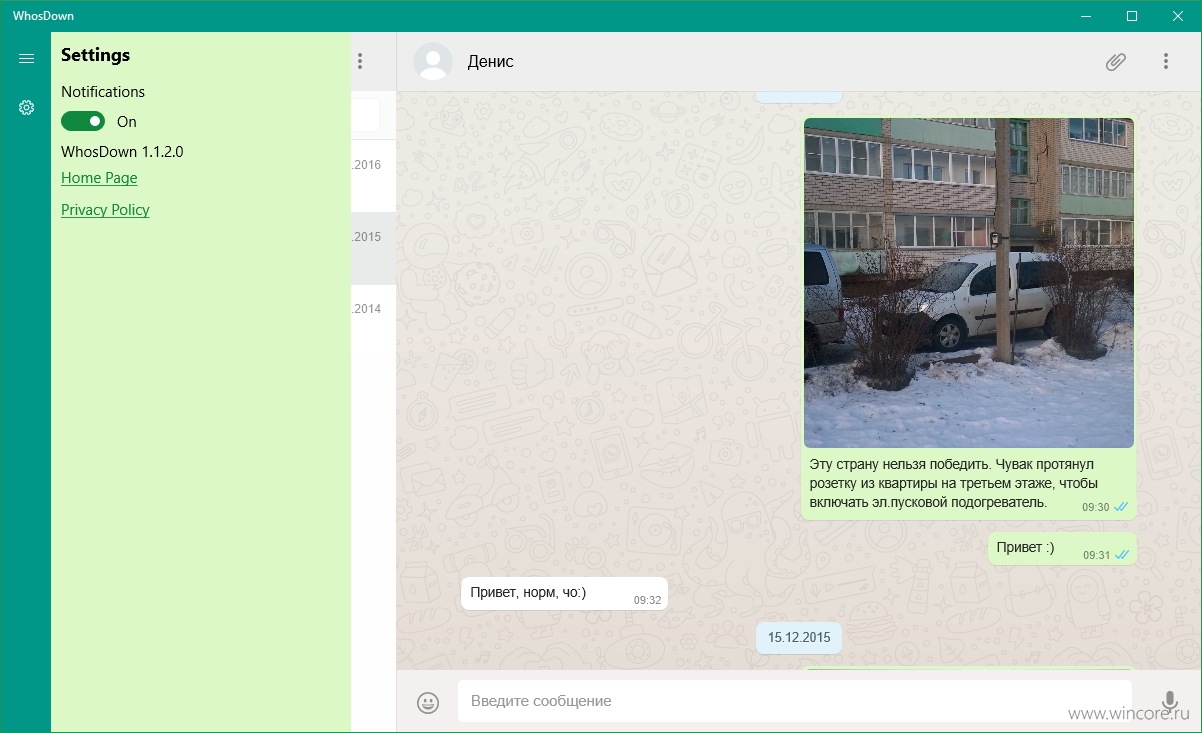
Task: Open conversation three-dot options menu
Action: [1166, 61]
